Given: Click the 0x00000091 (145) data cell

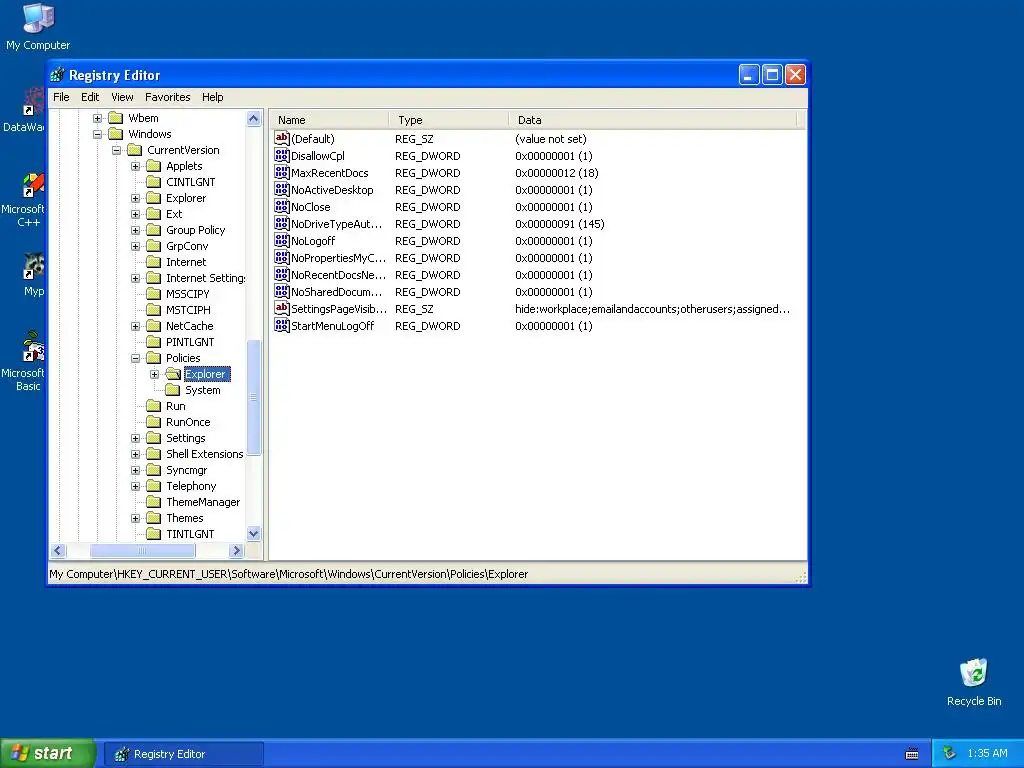Looking at the screenshot, I should pyautogui.click(x=560, y=224).
